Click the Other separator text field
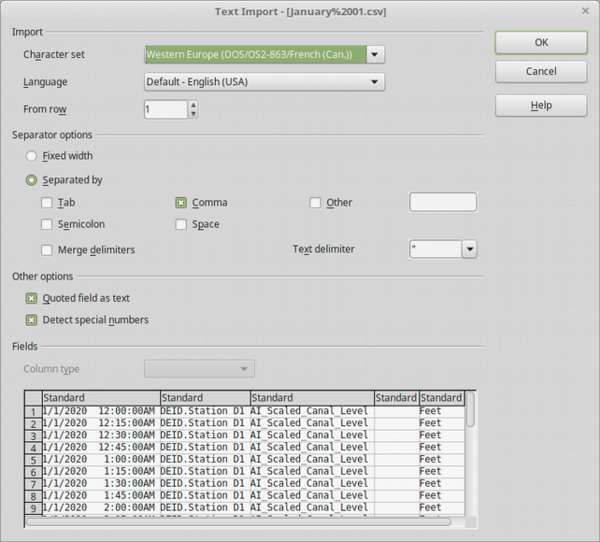Image resolution: width=600 pixels, height=542 pixels. click(x=443, y=203)
